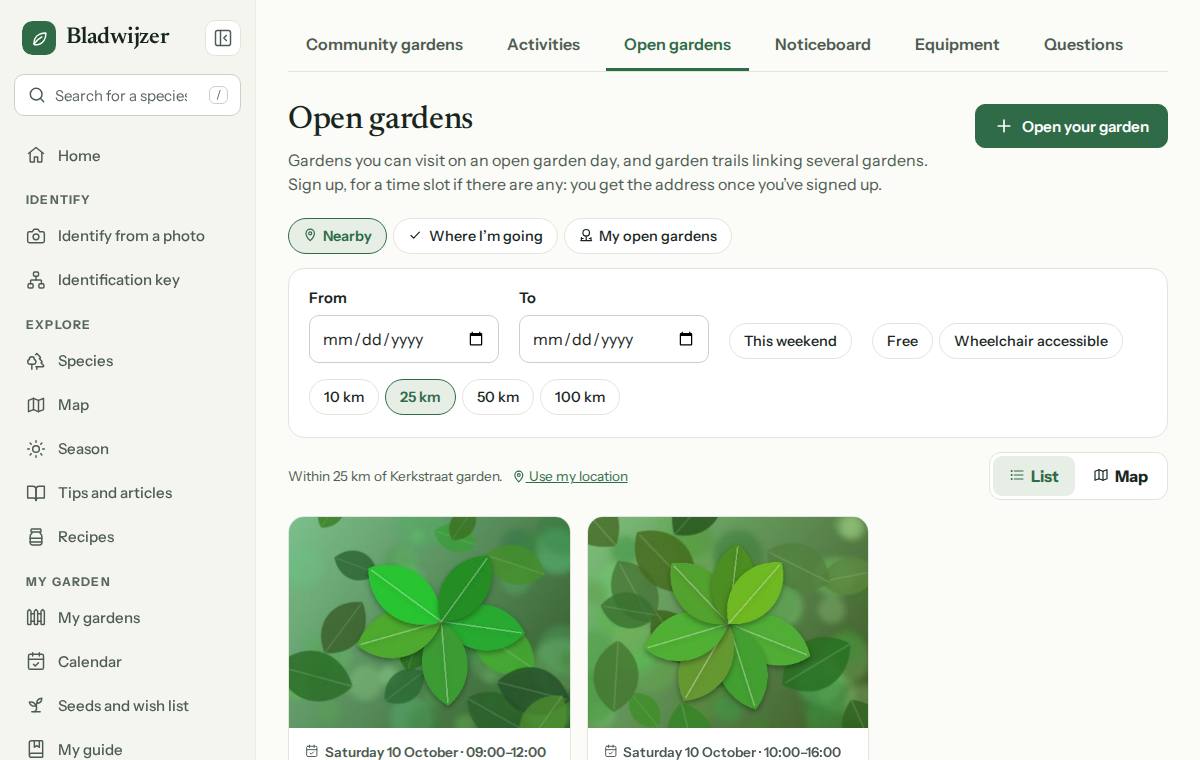This screenshot has width=1200, height=760.
Task: Open Seeds and wish list page
Action: [128, 706]
